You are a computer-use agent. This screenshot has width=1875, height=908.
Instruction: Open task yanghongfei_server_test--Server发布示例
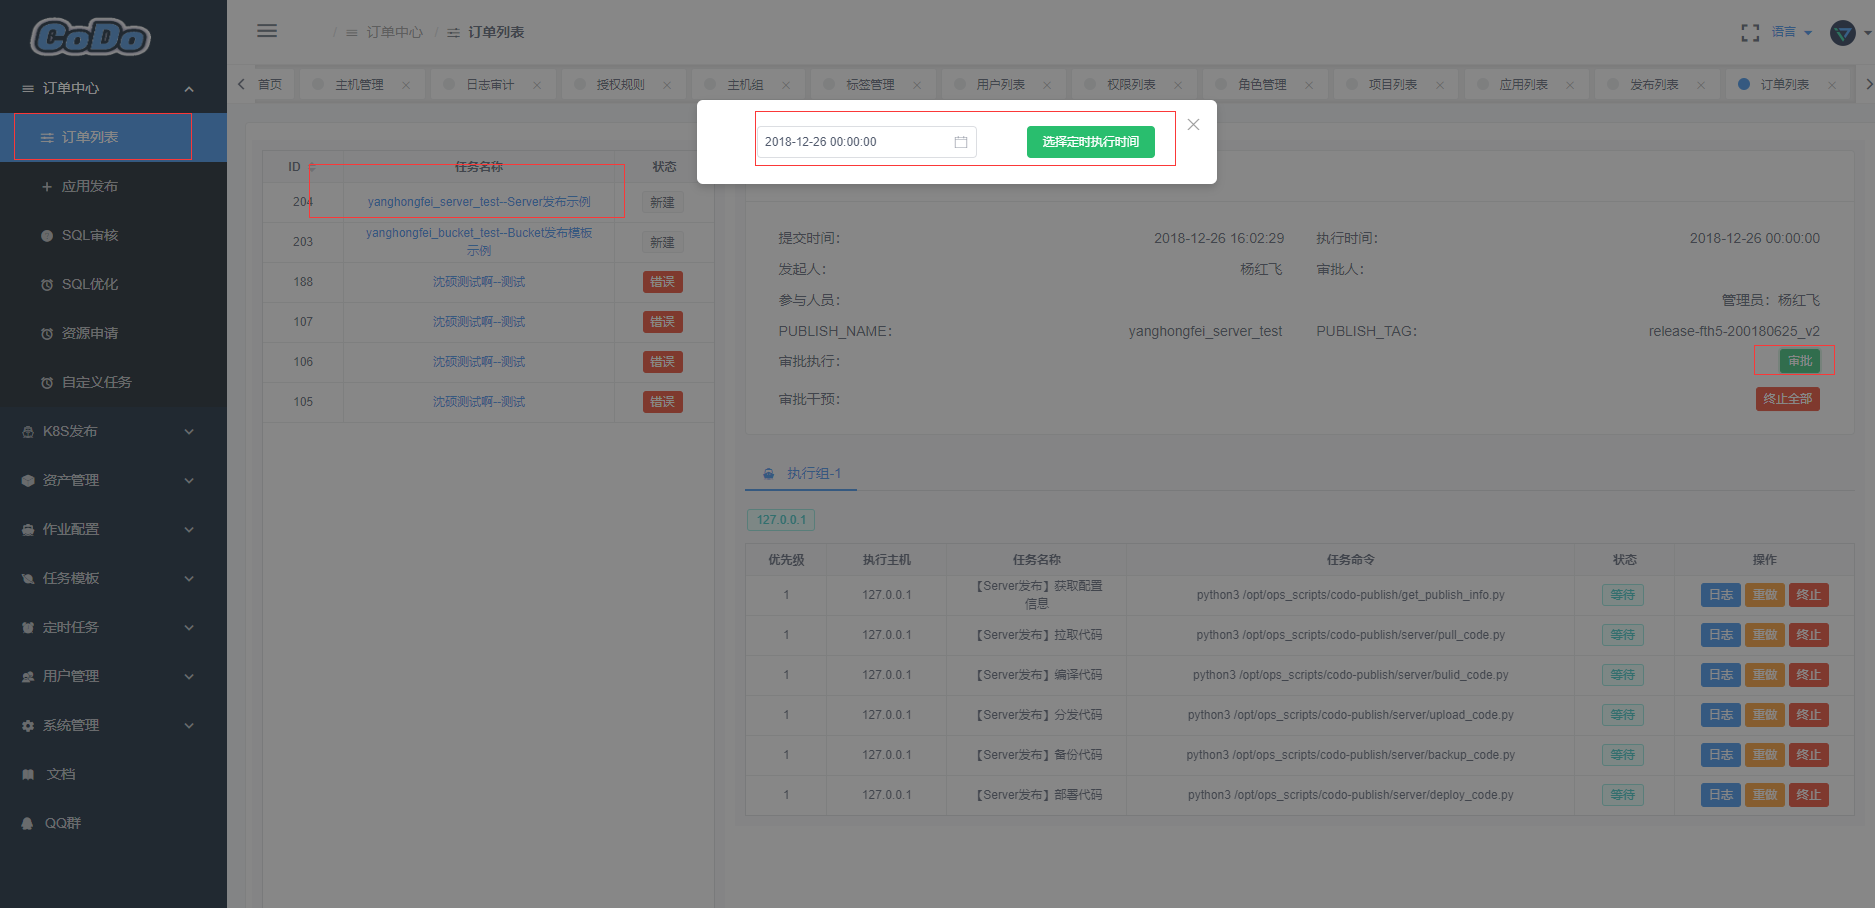(x=479, y=202)
